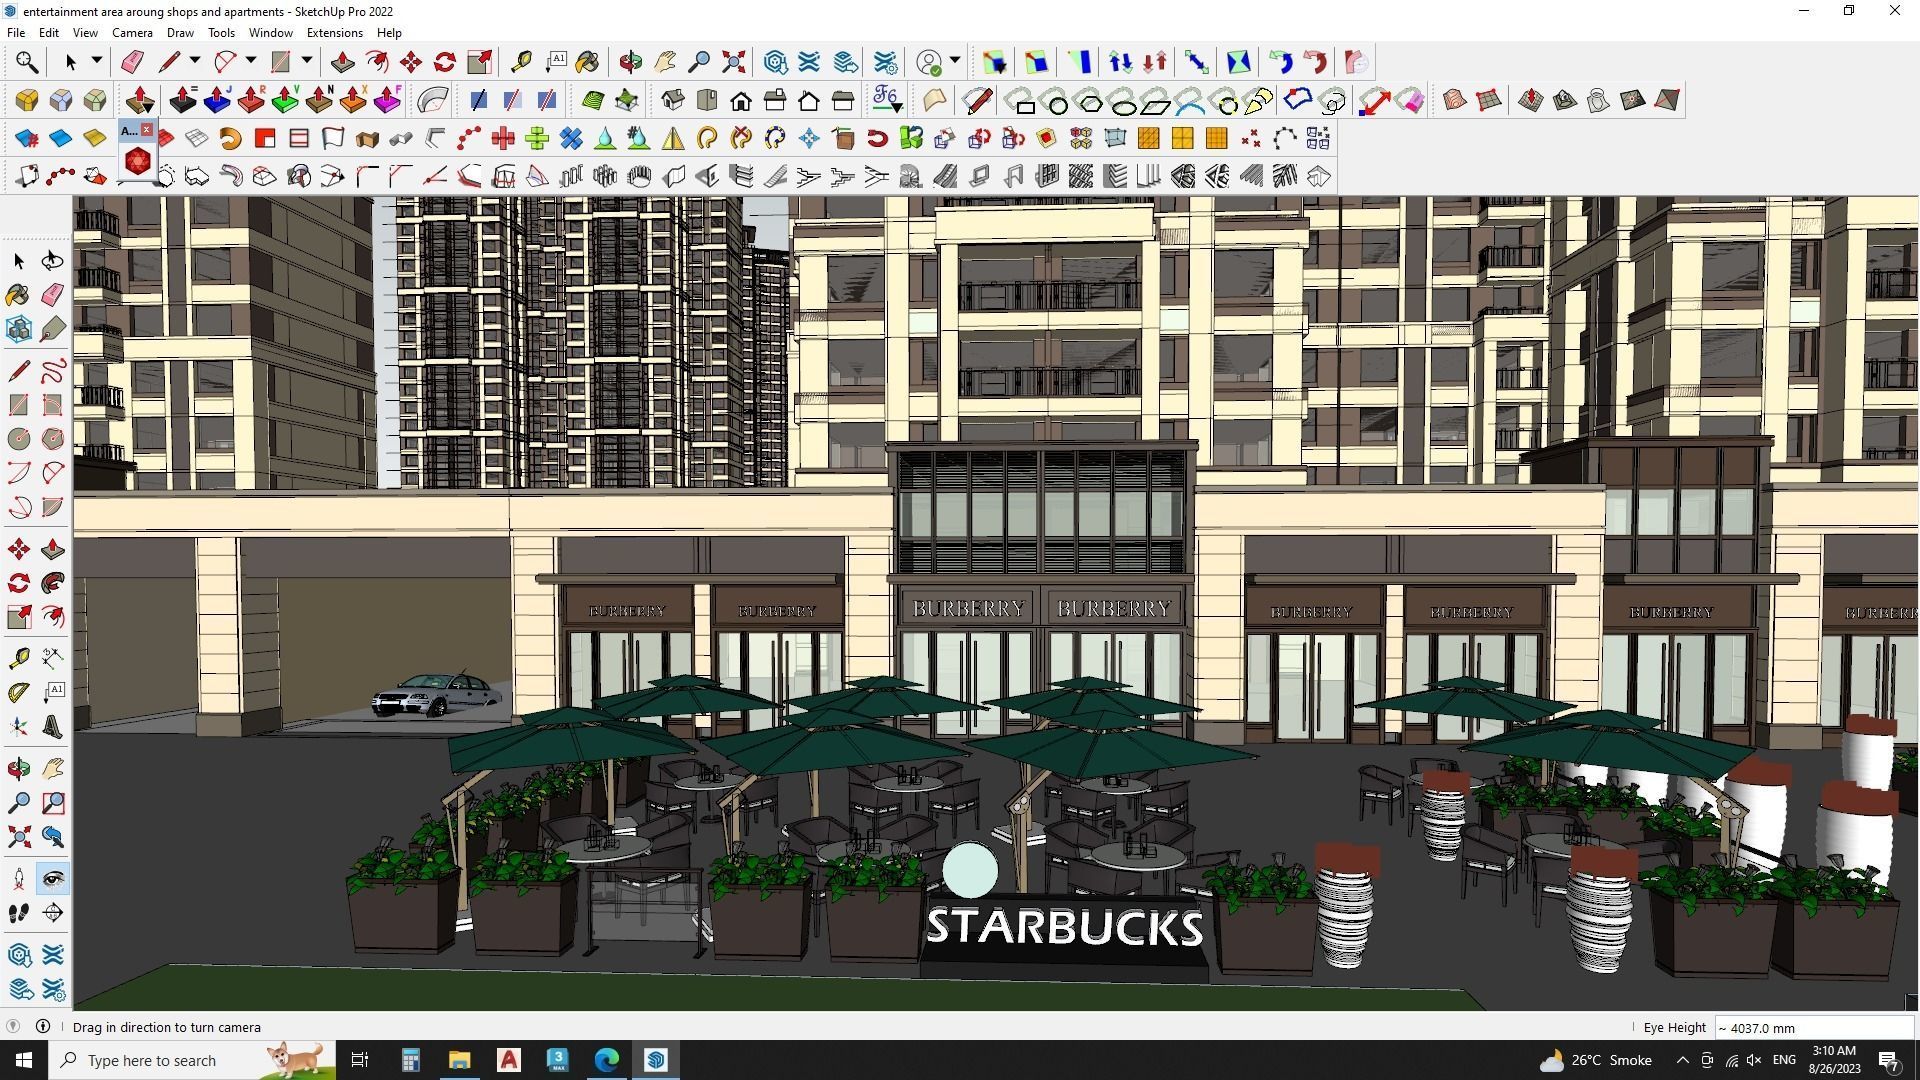Click the Joint Push Pull main tool icon
Image resolution: width=1920 pixels, height=1080 pixels.
coord(140,100)
